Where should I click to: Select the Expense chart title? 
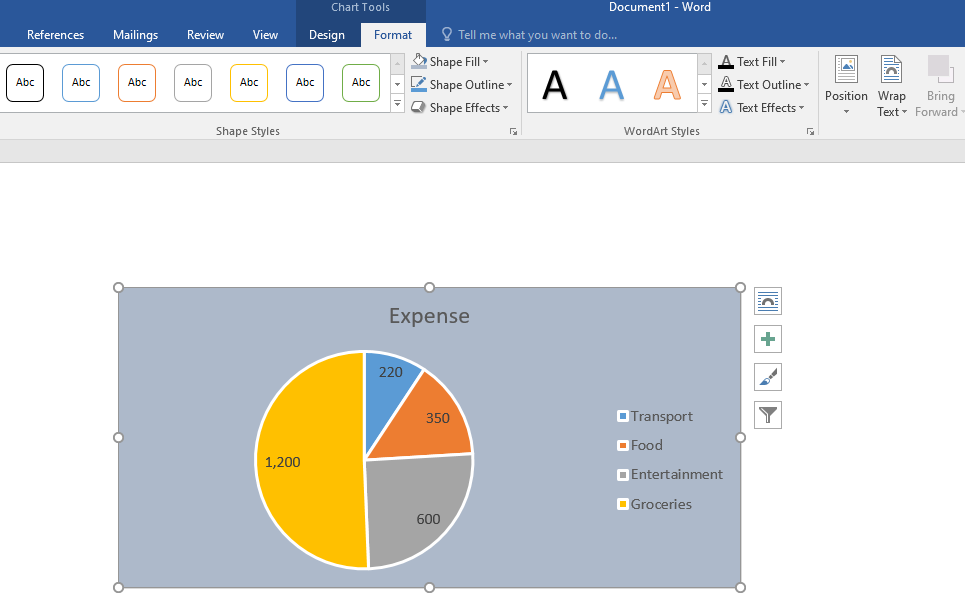430,316
